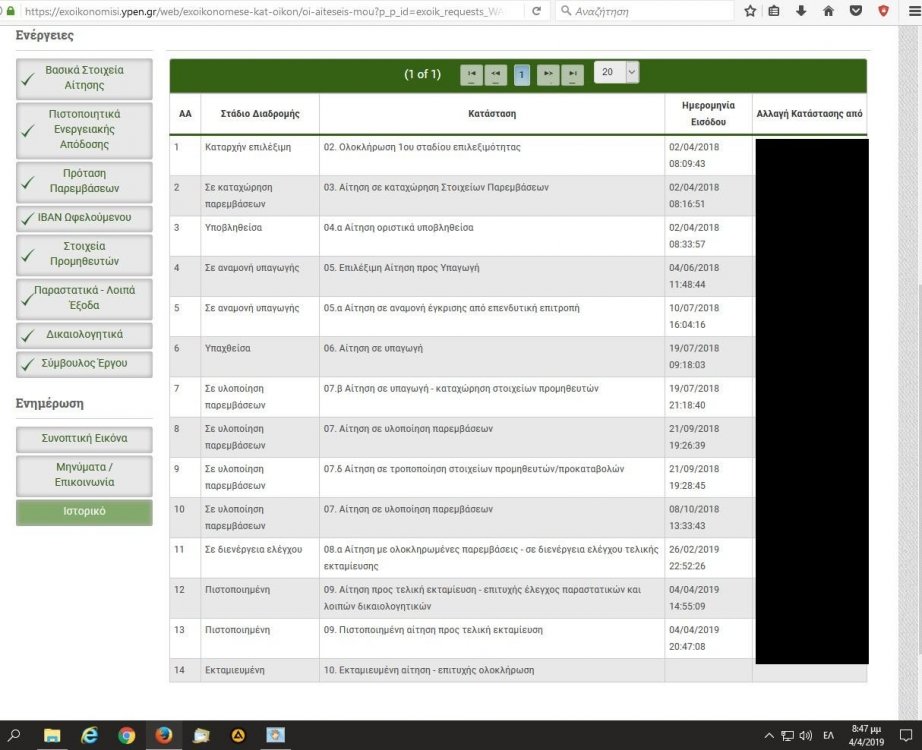Click previous page arrow in paginator
922x750 pixels.
(x=496, y=74)
